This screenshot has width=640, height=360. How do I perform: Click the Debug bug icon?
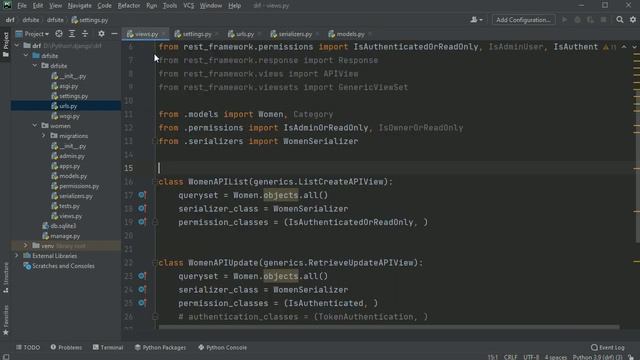click(577, 20)
